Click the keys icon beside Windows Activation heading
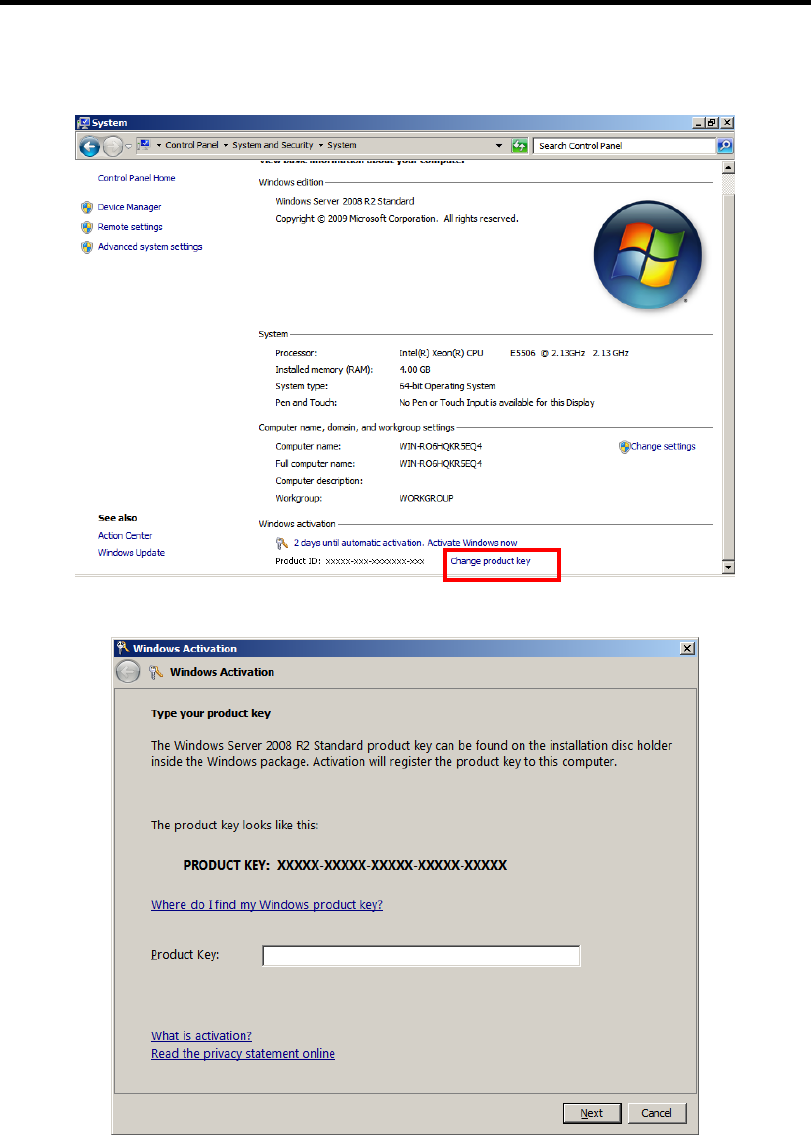 156,672
